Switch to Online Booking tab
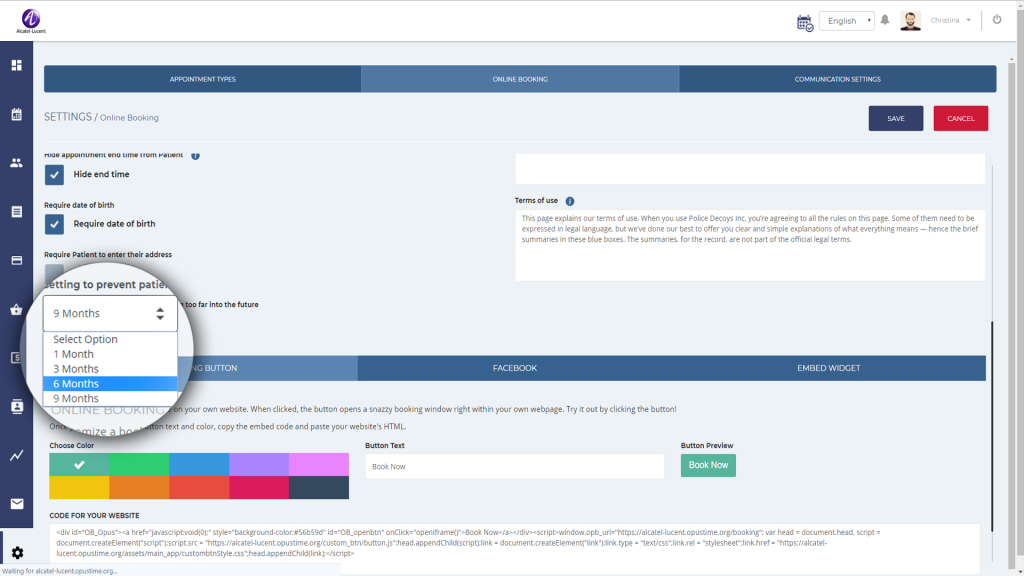Screen dimensions: 1024x576 pyautogui.click(x=520, y=79)
